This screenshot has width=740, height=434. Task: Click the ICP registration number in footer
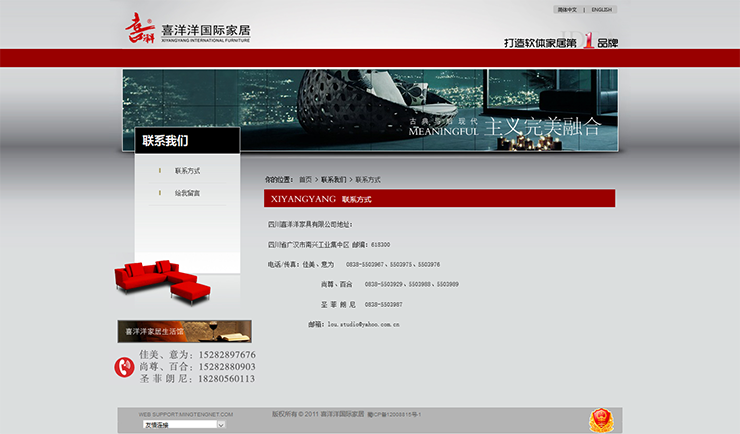pyautogui.click(x=396, y=413)
